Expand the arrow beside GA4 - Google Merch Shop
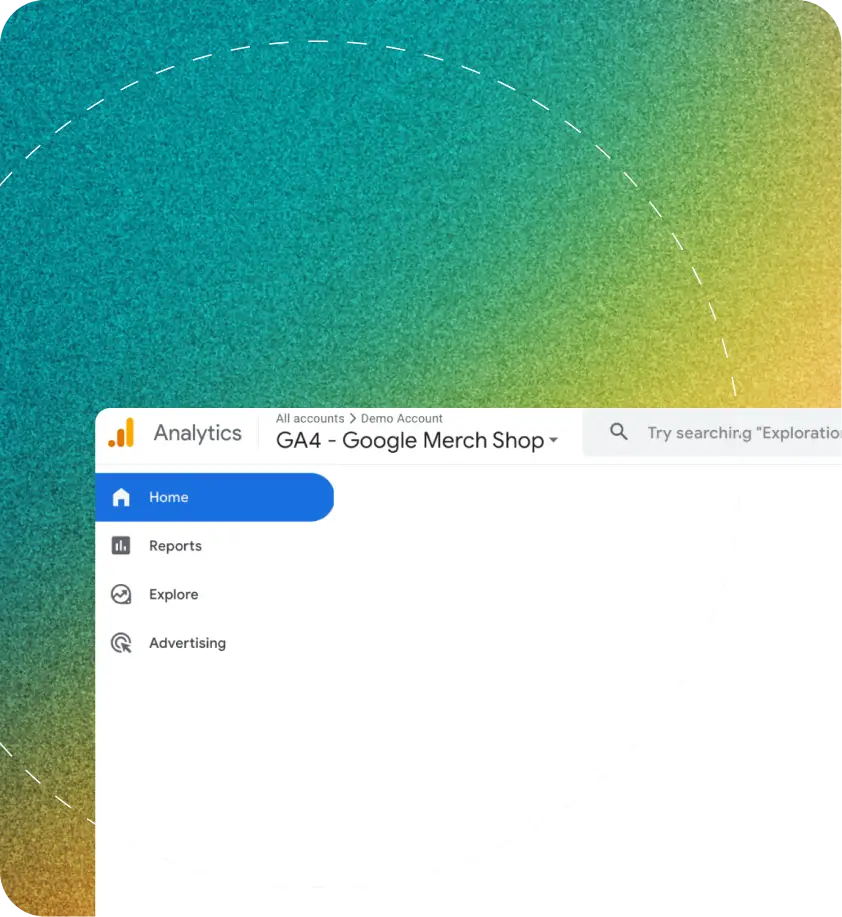The height and width of the screenshot is (917, 842). 553,441
